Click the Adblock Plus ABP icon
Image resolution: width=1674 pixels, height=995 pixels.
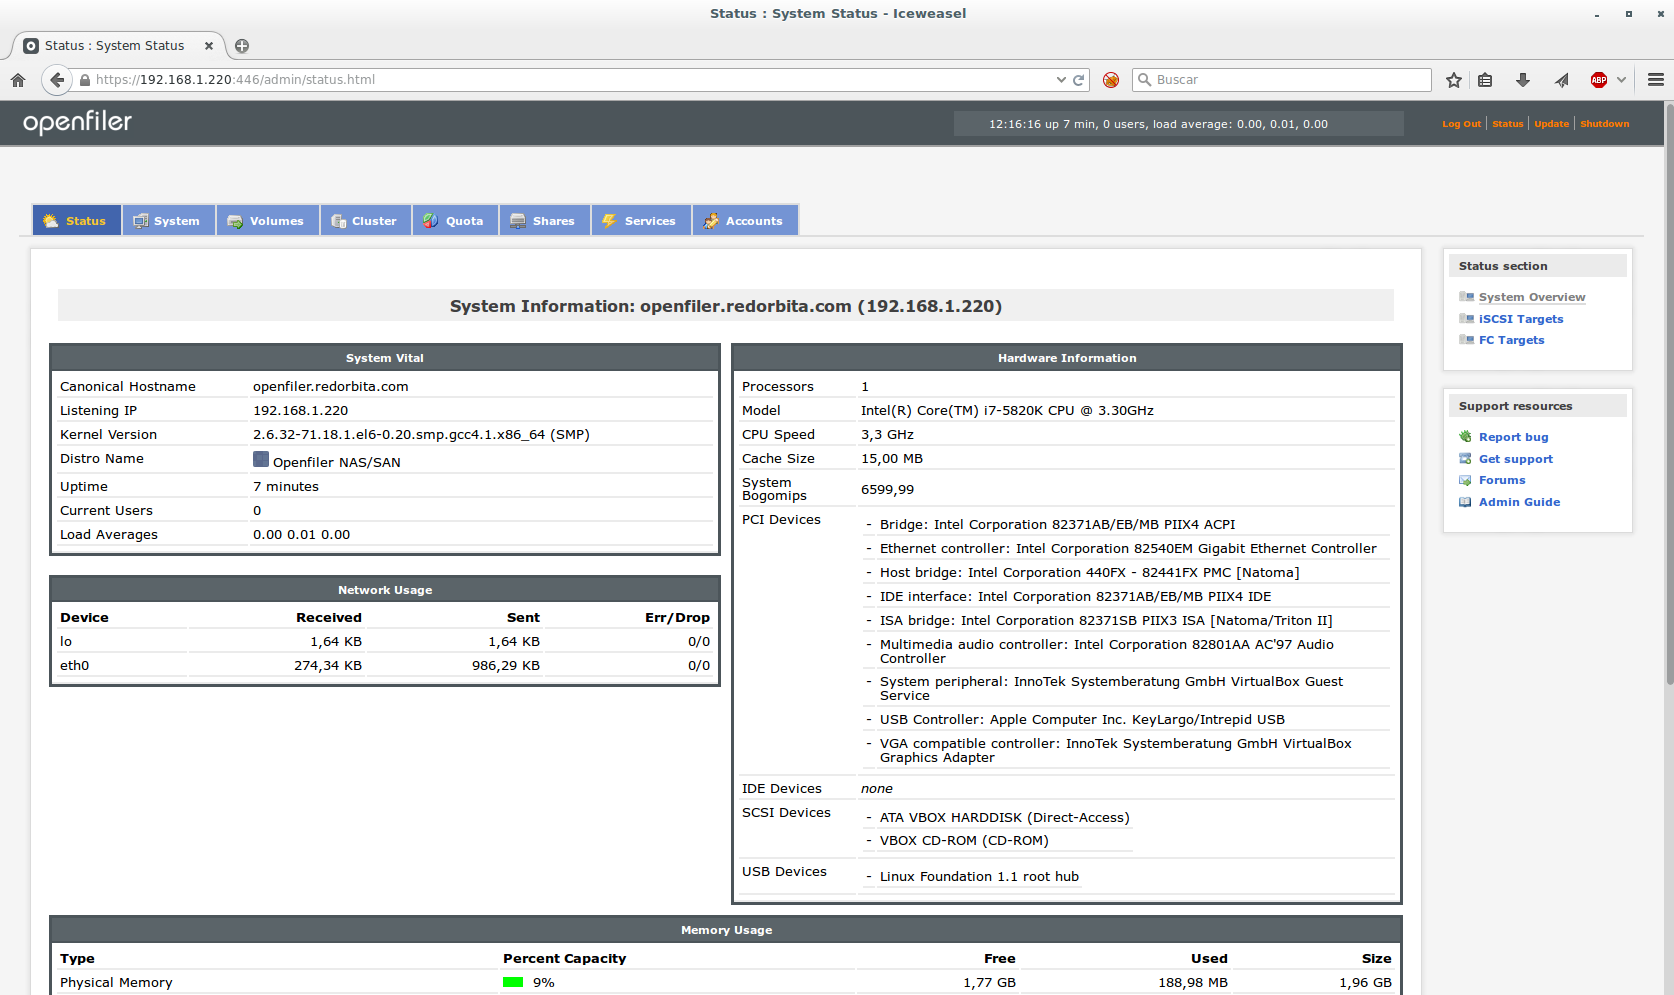(1599, 80)
